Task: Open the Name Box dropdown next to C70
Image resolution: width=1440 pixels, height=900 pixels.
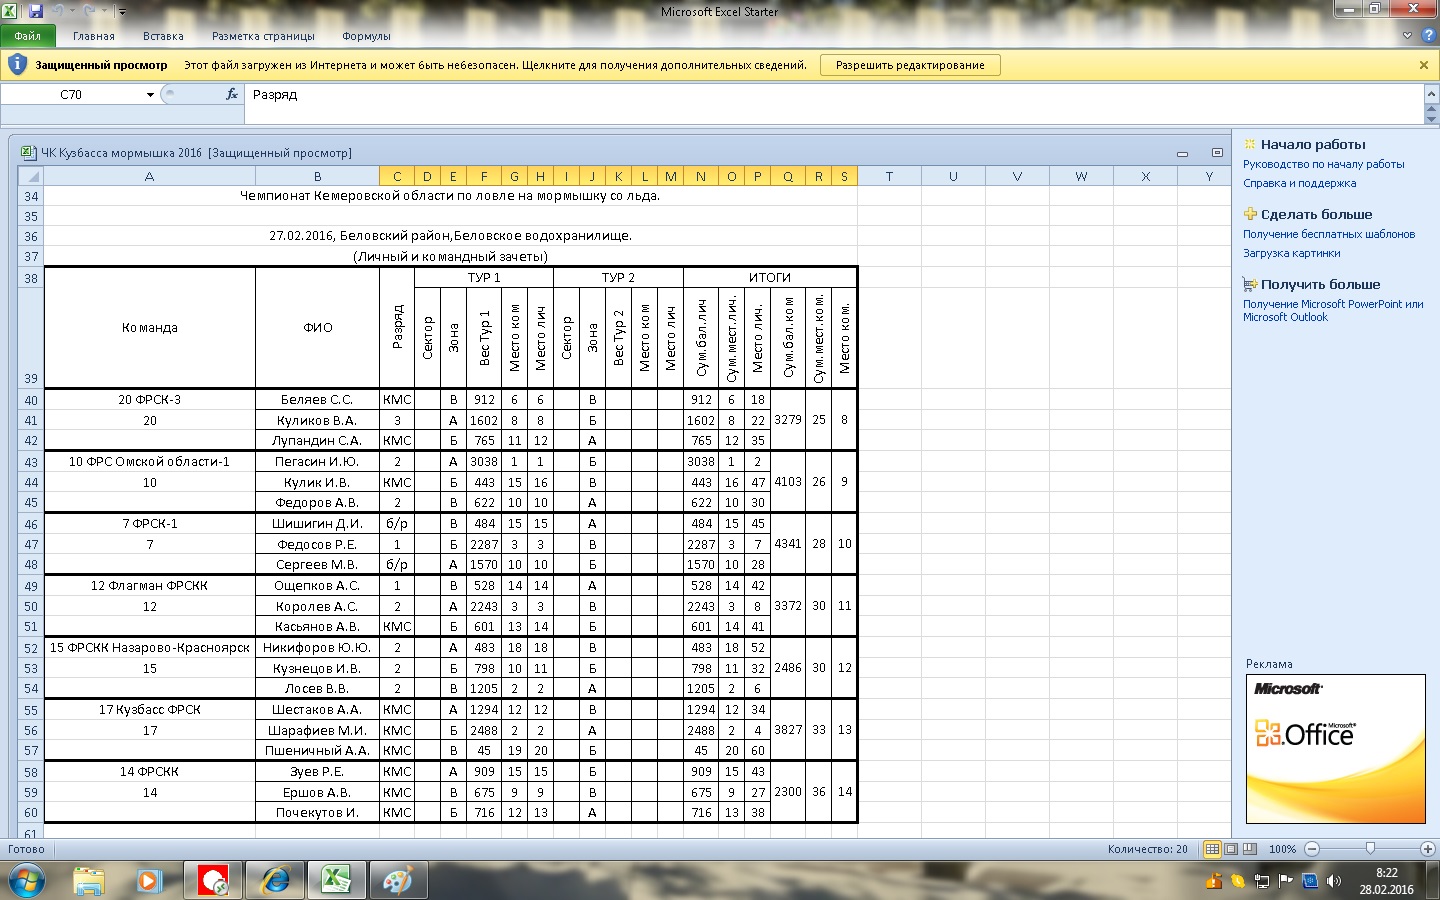Action: tap(150, 95)
